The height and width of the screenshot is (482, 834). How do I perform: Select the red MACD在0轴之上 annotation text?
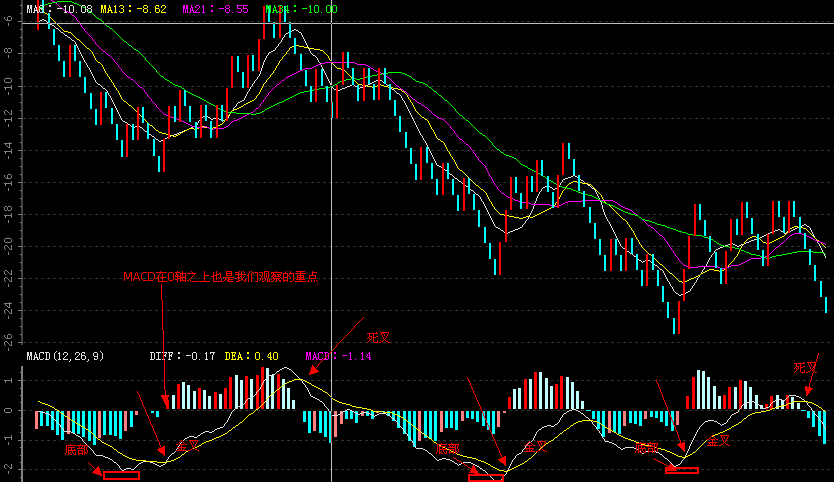220,277
